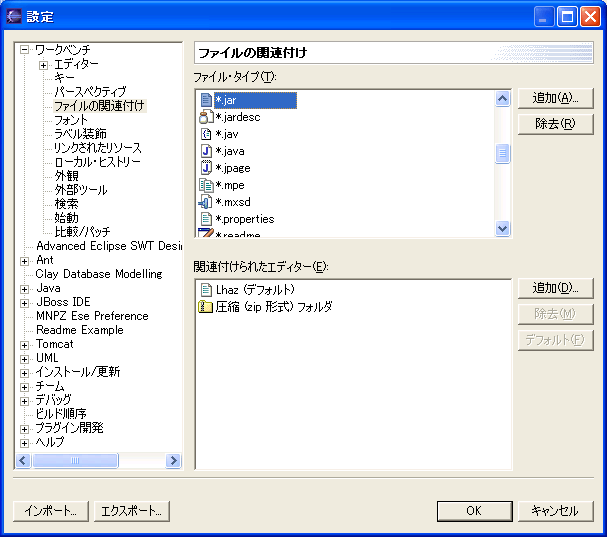
Task: Select *.jav in file type list
Action: coord(226,134)
